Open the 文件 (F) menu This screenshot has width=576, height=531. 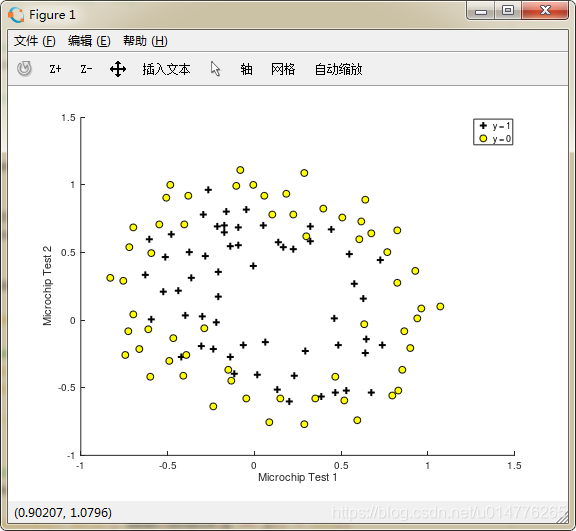[35, 41]
